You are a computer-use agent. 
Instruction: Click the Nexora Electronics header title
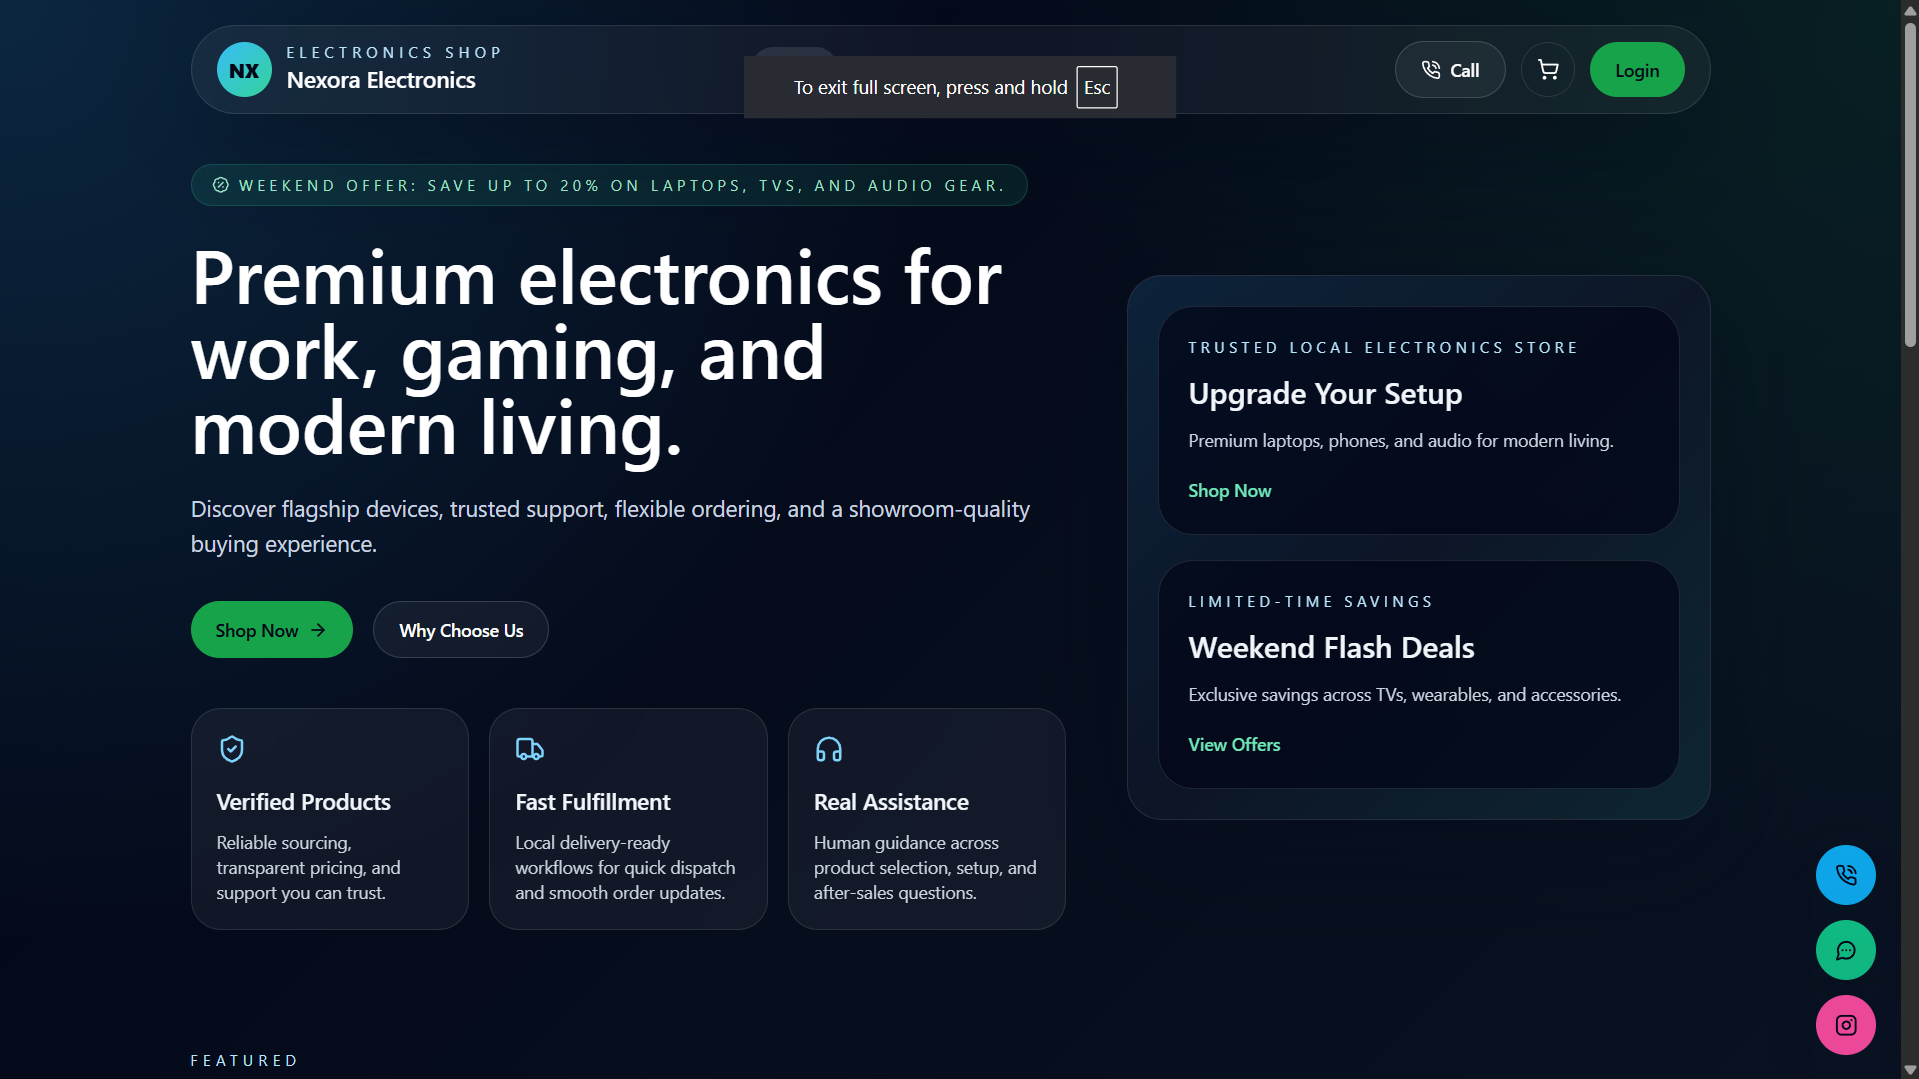(x=382, y=80)
